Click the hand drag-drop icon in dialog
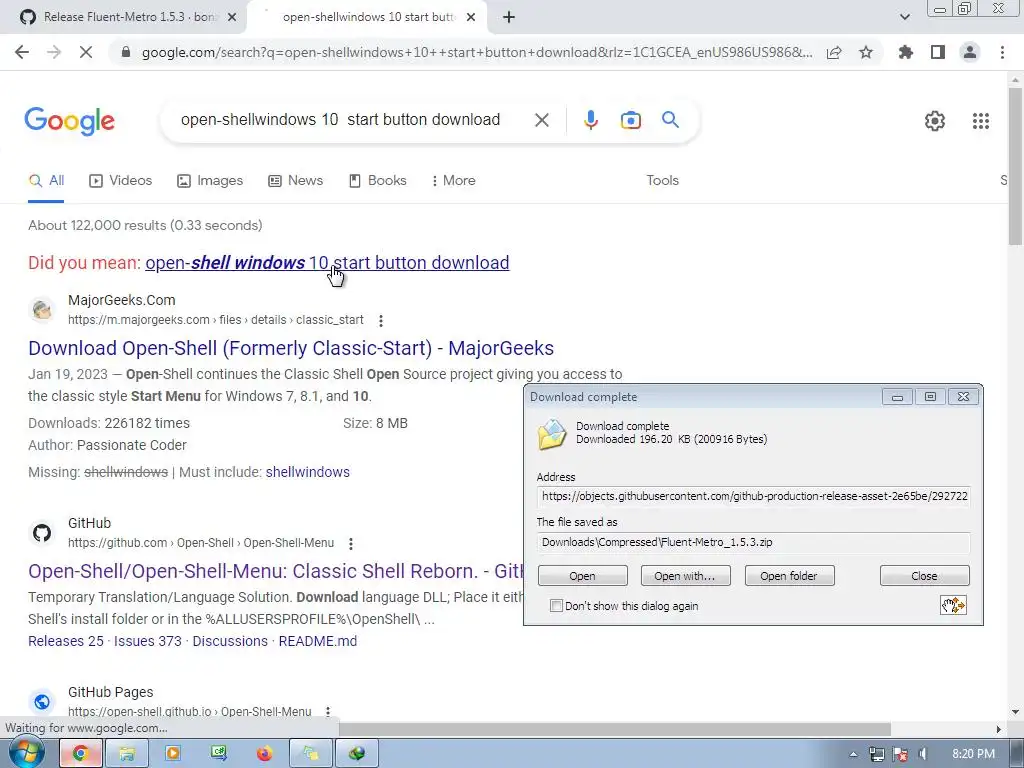1024x768 pixels. pos(953,605)
